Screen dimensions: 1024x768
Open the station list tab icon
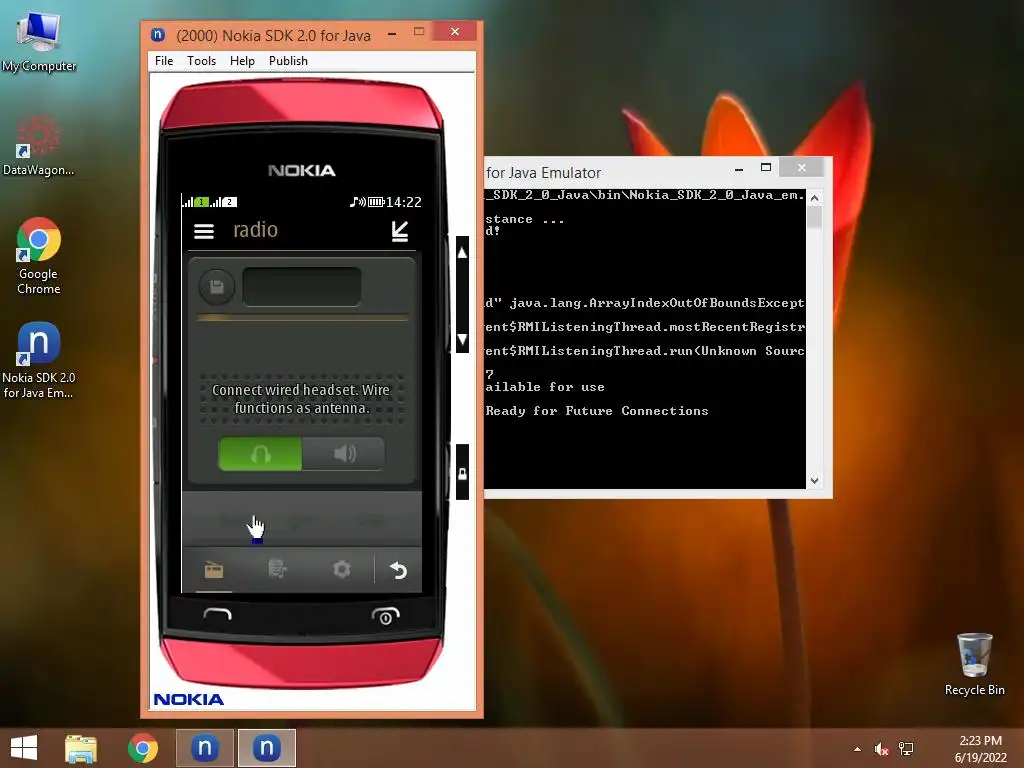pos(278,569)
